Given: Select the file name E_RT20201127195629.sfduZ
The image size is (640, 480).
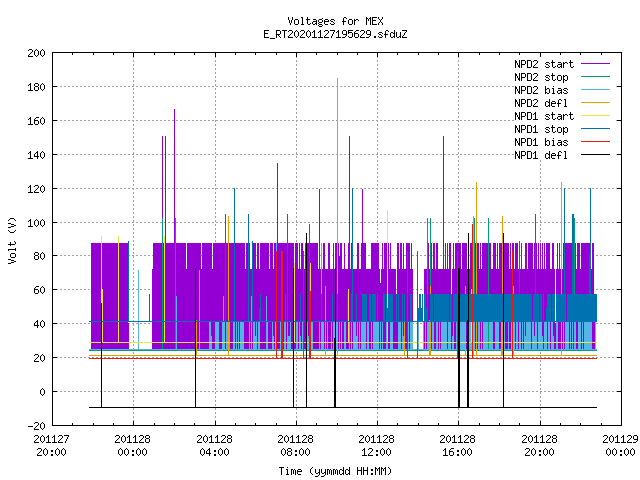Looking at the screenshot, I should [x=335, y=34].
